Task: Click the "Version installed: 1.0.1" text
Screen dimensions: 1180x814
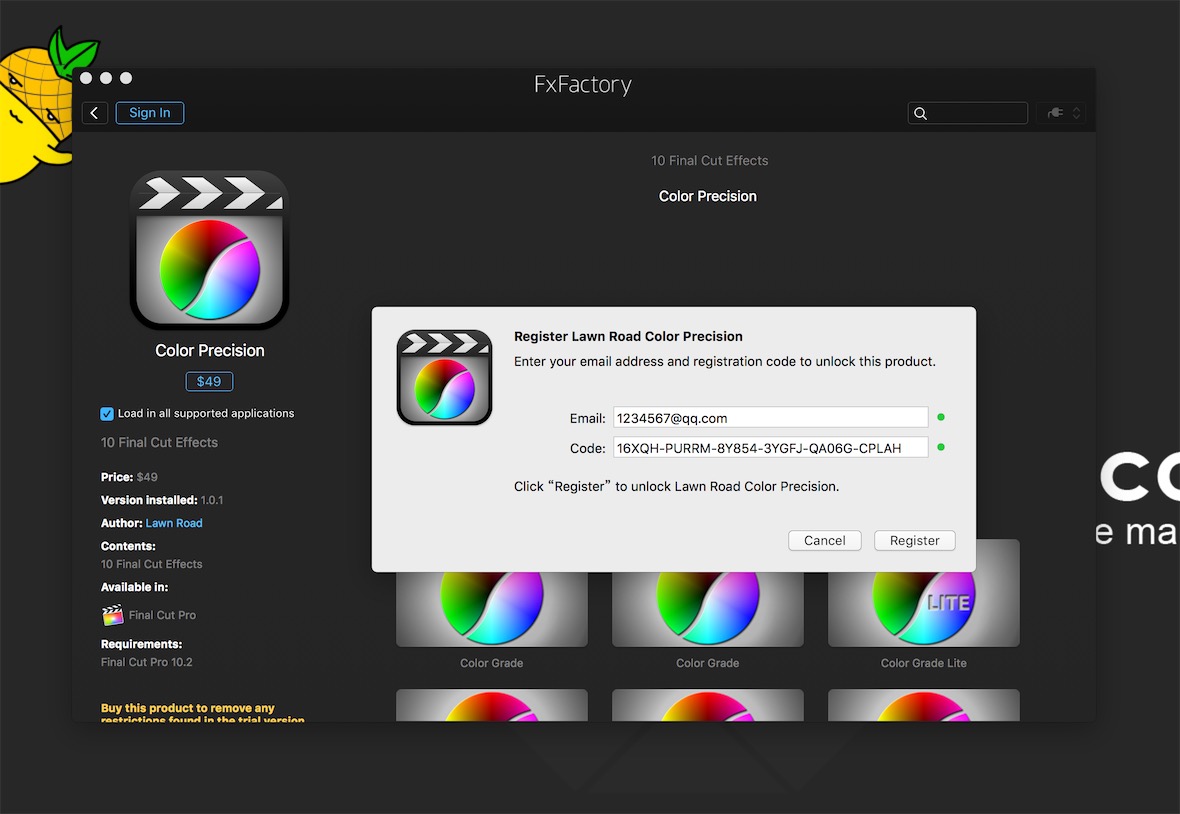Action: click(x=162, y=500)
